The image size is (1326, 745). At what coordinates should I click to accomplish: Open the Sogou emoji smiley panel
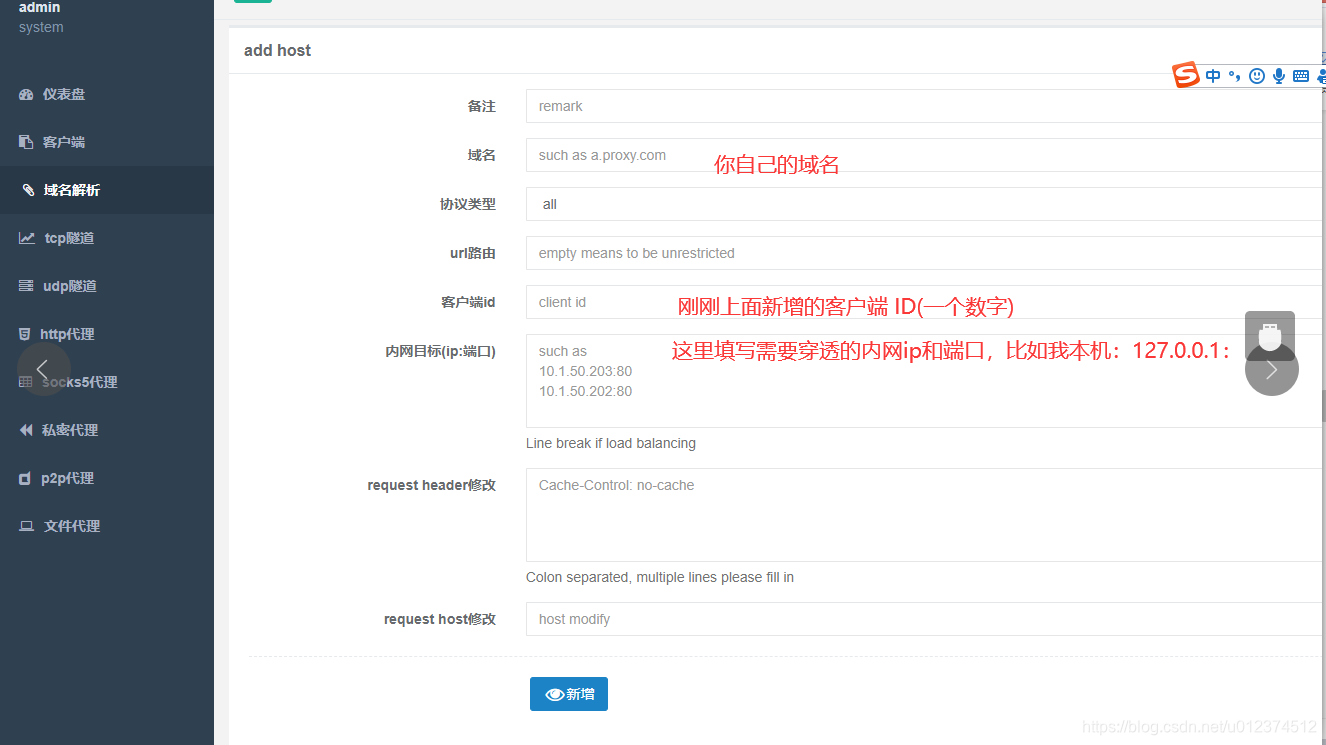tap(1257, 76)
